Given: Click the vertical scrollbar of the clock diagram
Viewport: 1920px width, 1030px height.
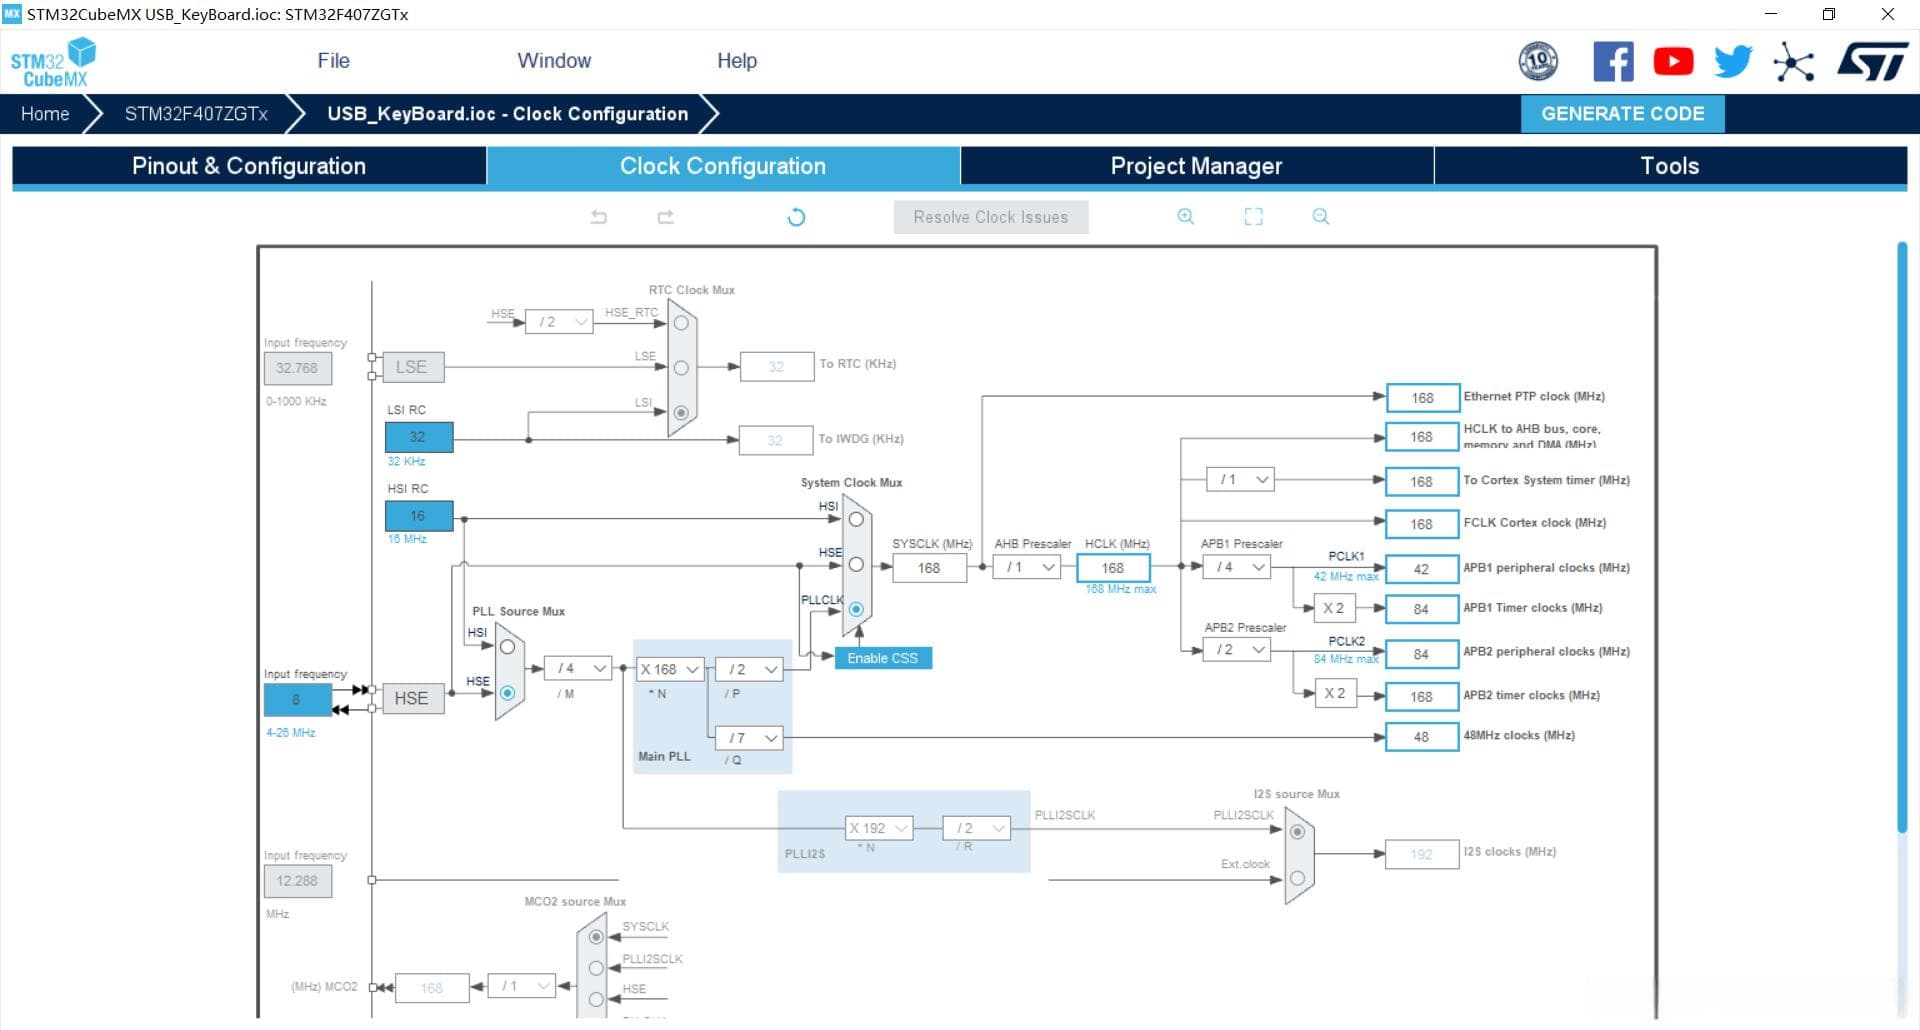Looking at the screenshot, I should click(1902, 537).
